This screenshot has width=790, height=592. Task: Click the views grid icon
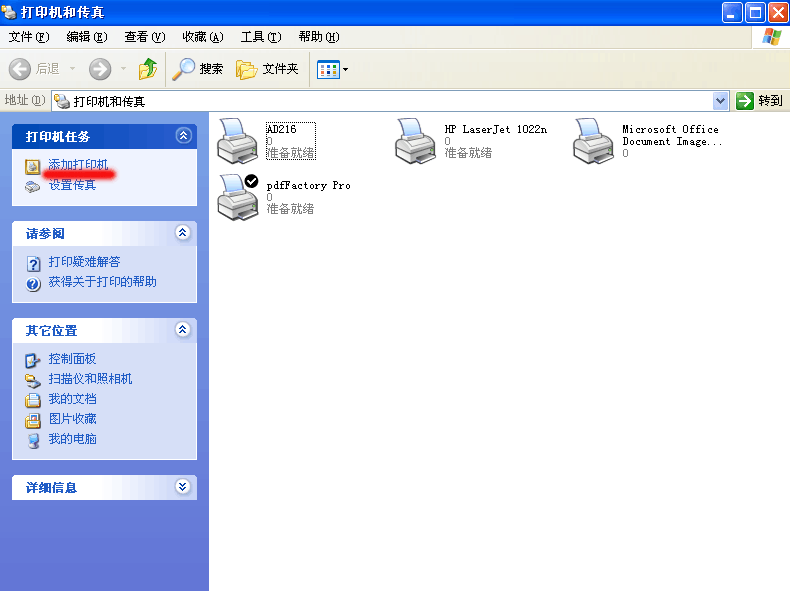(328, 70)
